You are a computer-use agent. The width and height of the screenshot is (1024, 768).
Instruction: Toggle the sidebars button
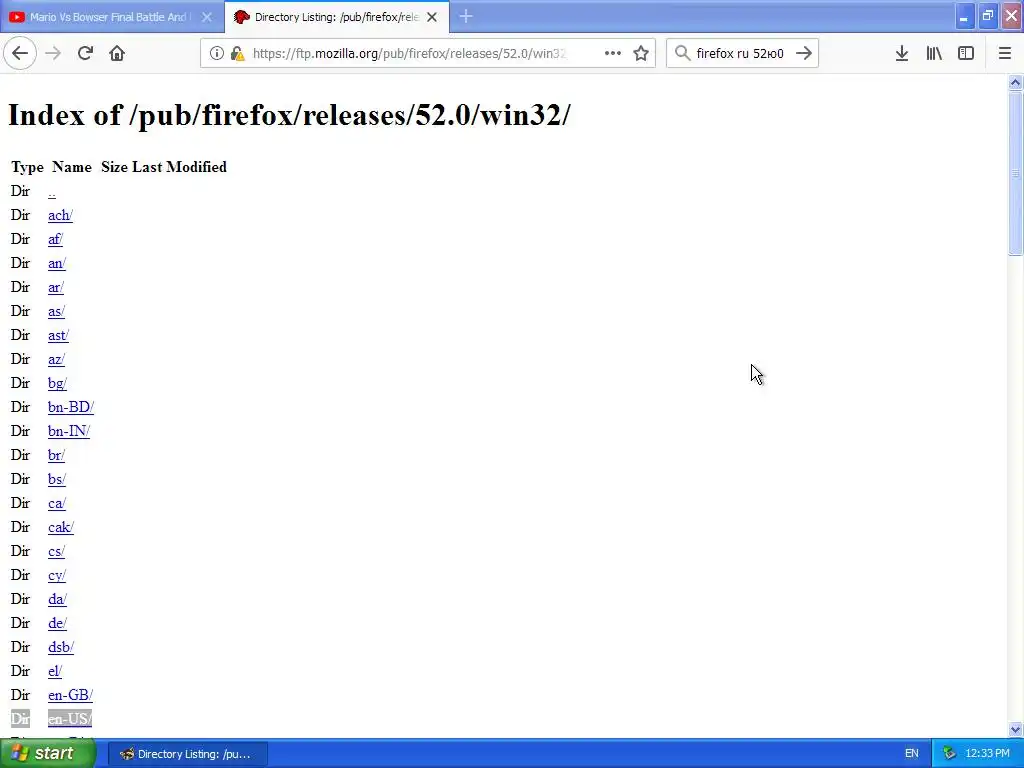(966, 54)
